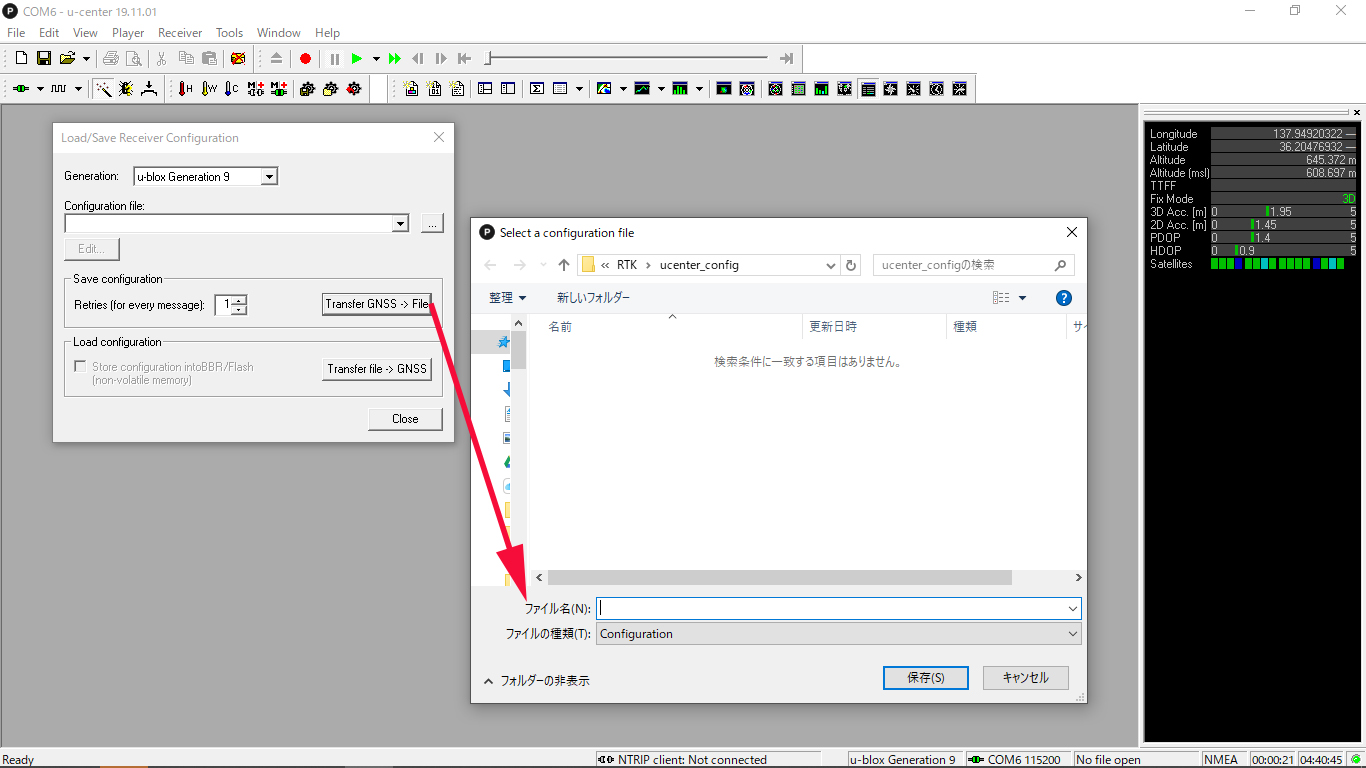The width and height of the screenshot is (1366, 768).
Task: Click the ... browse button for Configuration file
Action: pyautogui.click(x=431, y=224)
